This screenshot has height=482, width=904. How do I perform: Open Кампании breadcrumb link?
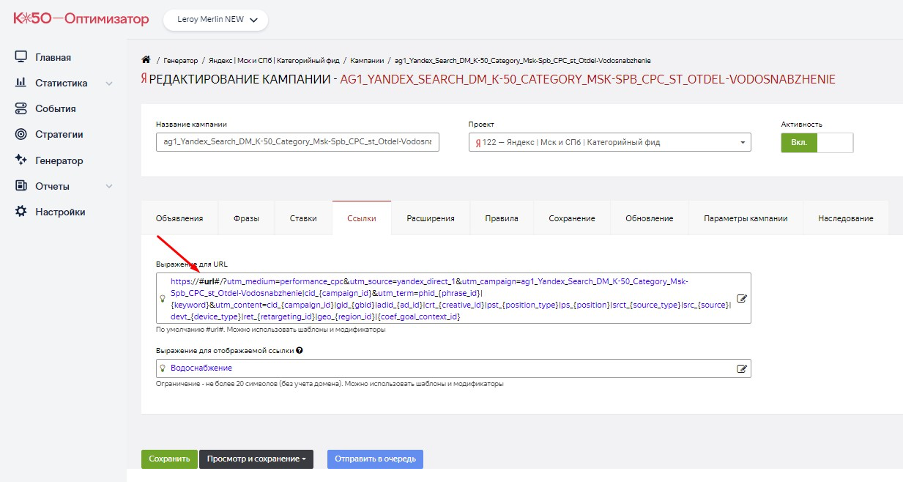coord(367,60)
